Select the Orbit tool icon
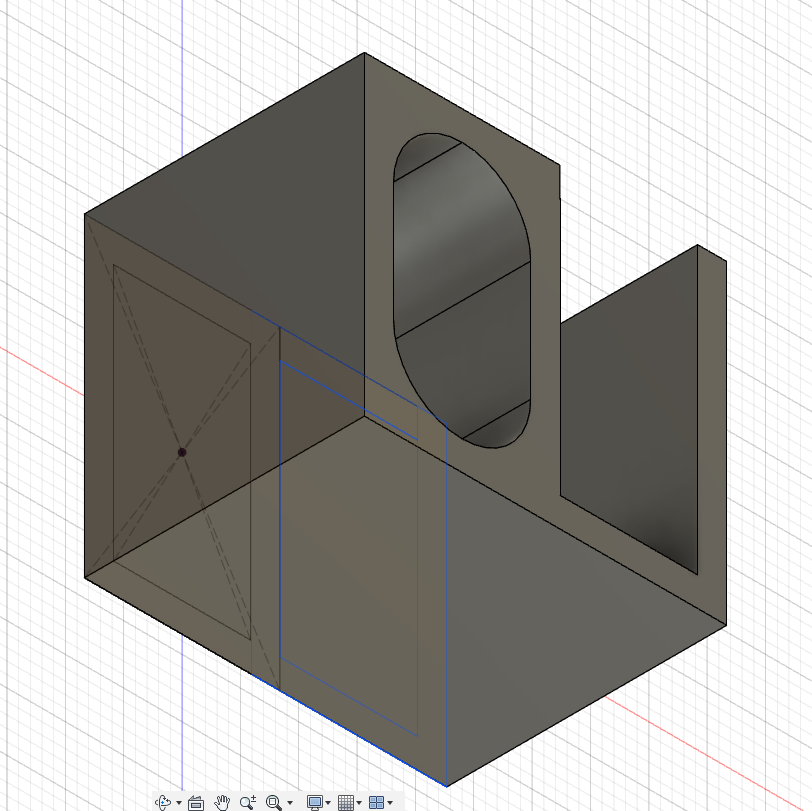This screenshot has width=812, height=811. (x=163, y=802)
